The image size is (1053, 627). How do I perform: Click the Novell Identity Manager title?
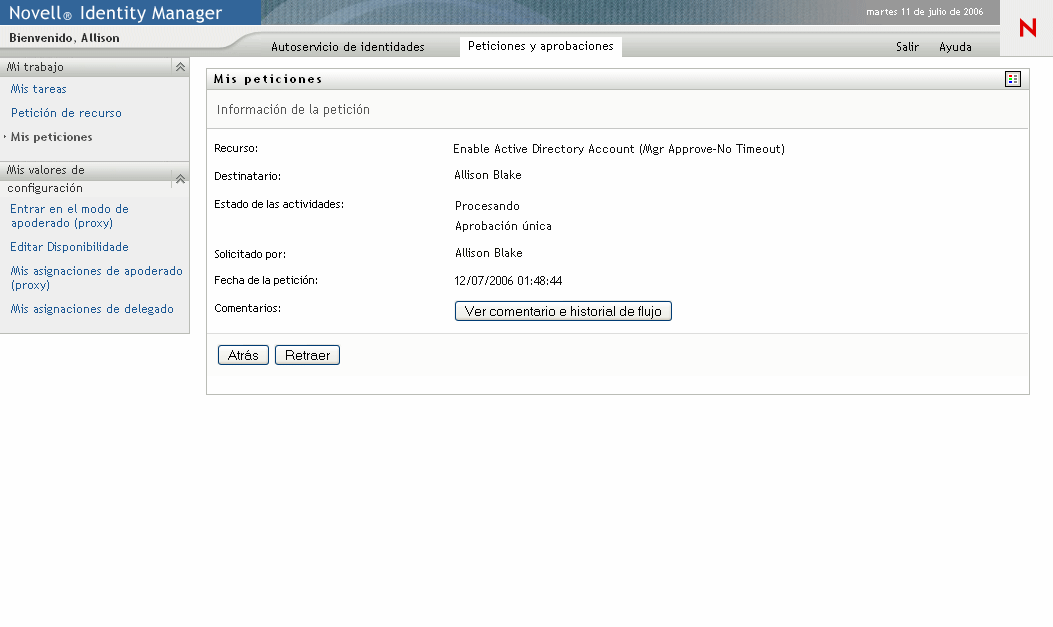coord(115,13)
